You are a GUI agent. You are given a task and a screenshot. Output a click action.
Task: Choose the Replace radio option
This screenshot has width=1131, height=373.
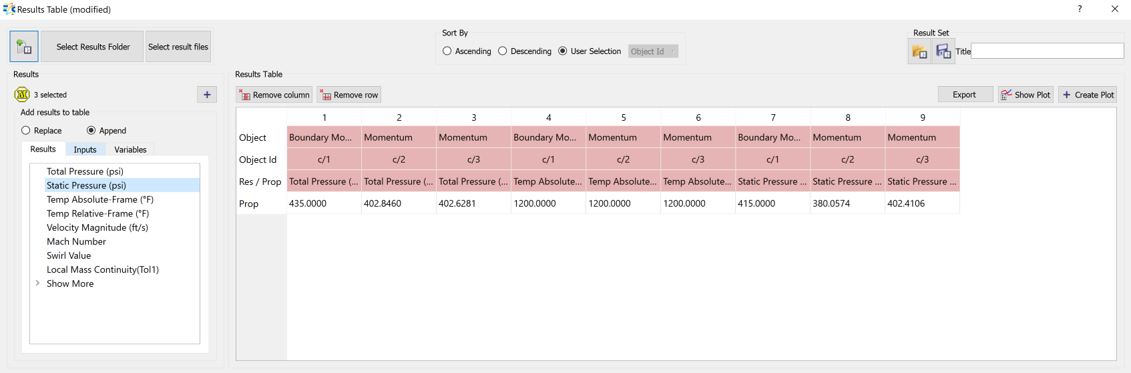(x=42, y=131)
